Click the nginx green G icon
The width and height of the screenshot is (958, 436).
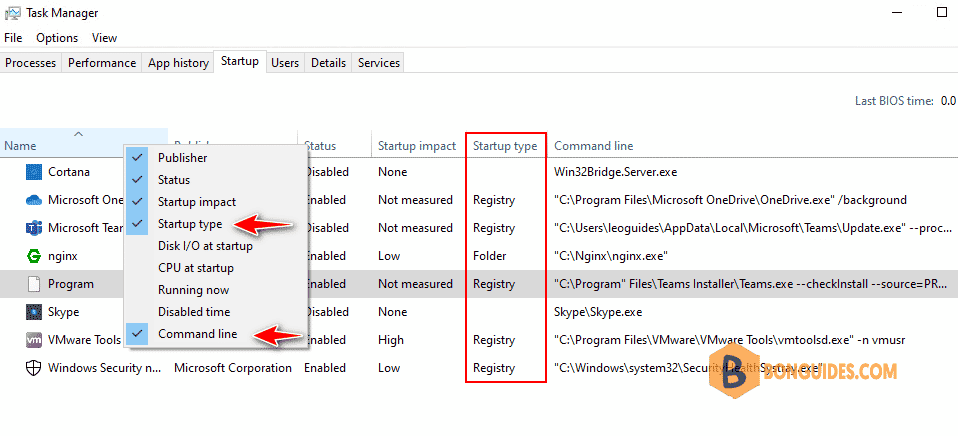tap(33, 256)
